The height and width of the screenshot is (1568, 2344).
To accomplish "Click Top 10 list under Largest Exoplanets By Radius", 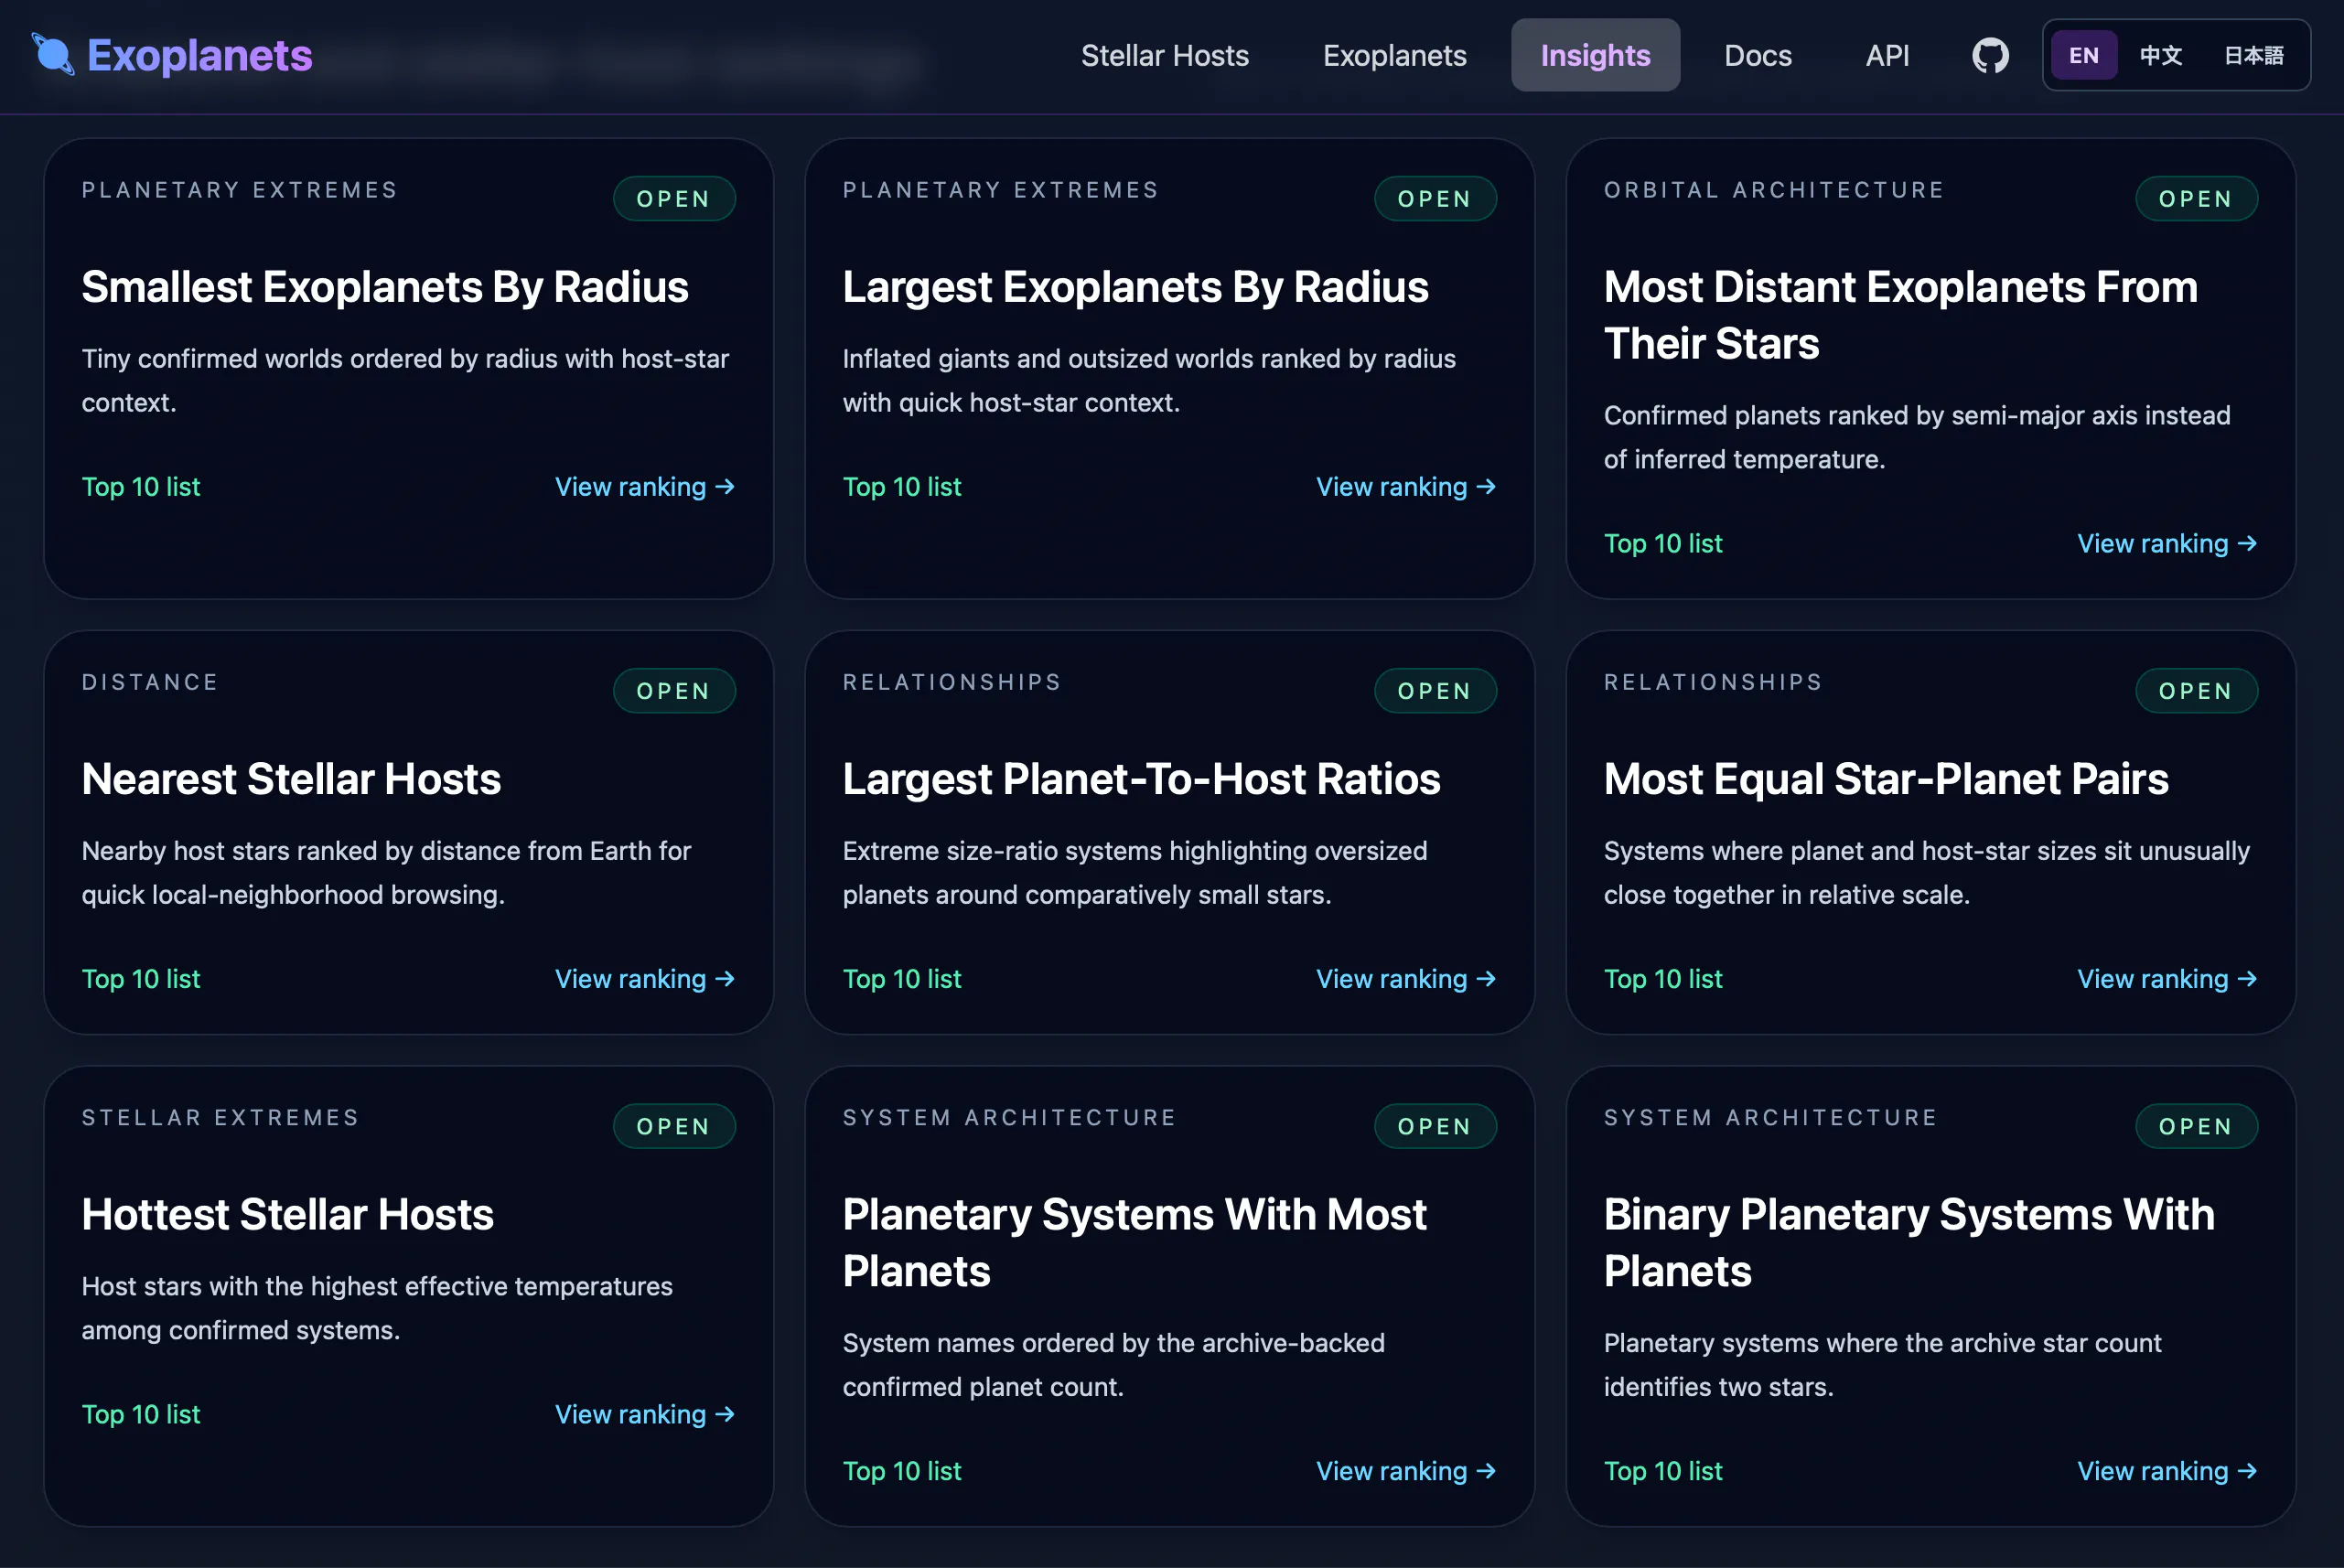I will [902, 487].
